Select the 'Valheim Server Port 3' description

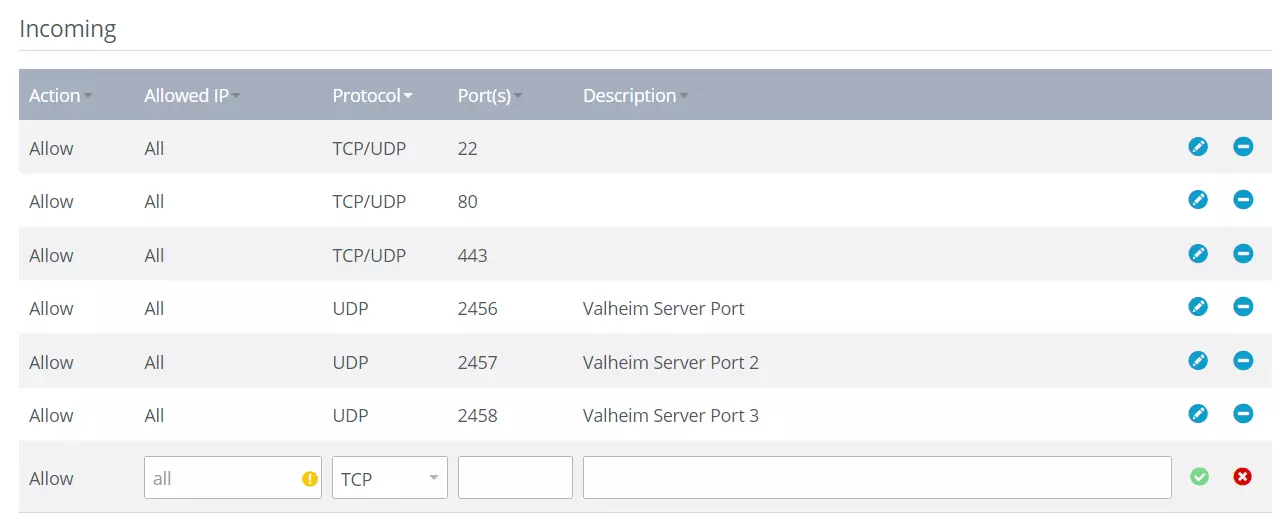point(671,415)
